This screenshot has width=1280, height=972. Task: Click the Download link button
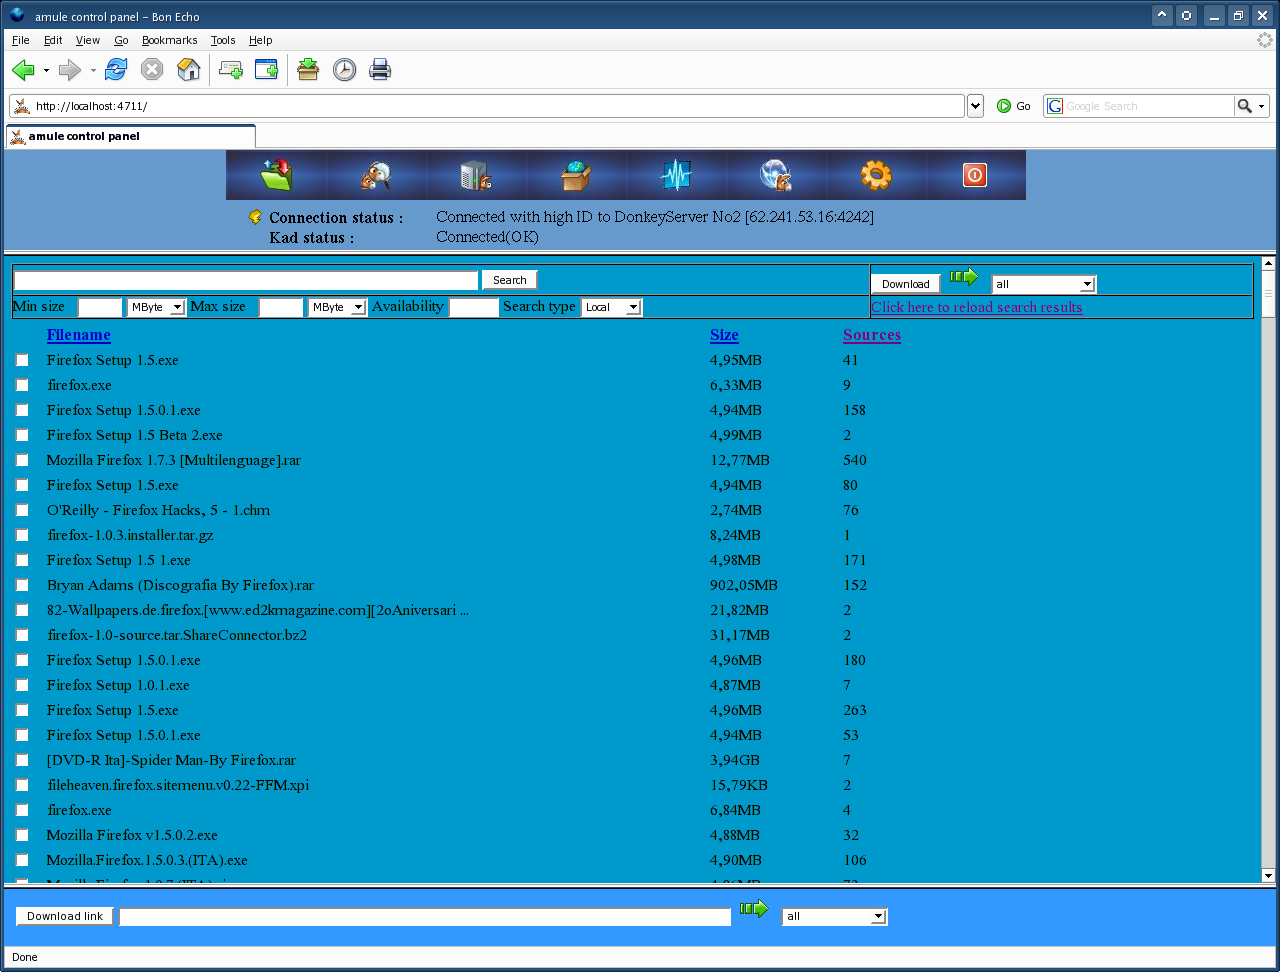(65, 916)
